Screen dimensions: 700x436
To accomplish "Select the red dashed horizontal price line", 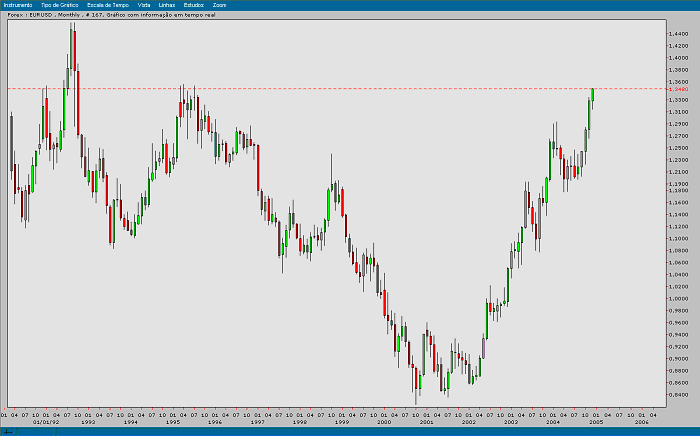I will [x=337, y=88].
